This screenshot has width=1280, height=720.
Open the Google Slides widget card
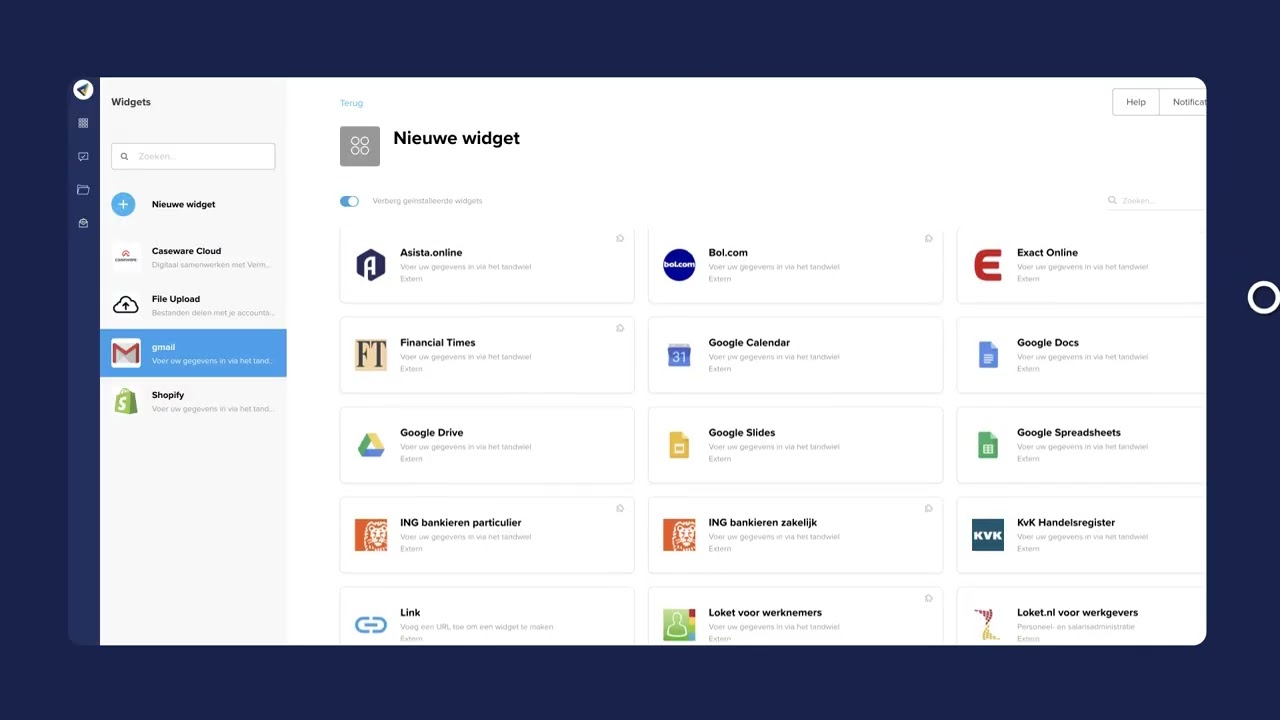tap(795, 445)
